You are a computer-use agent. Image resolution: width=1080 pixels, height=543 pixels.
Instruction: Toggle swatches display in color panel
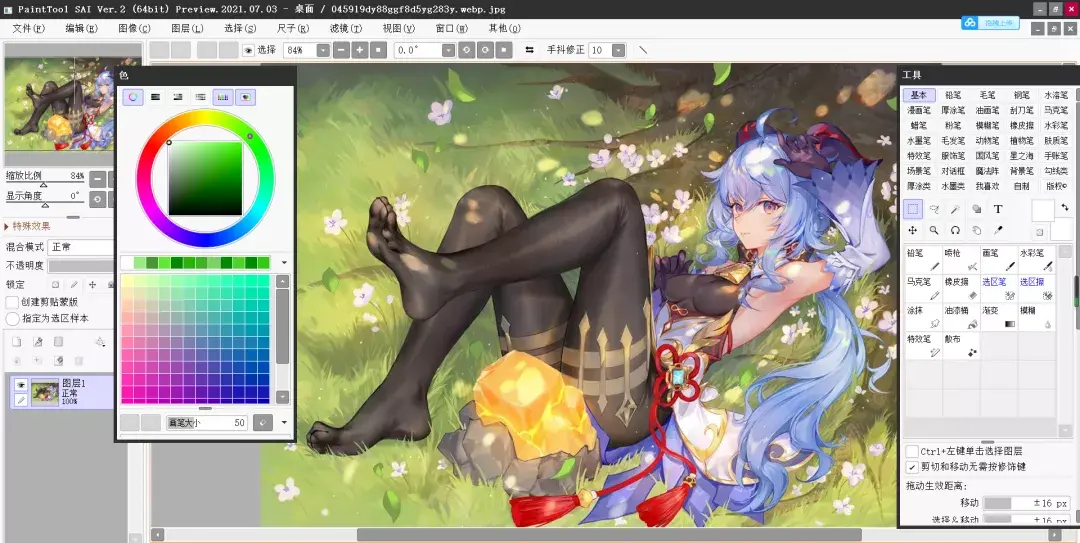point(222,97)
